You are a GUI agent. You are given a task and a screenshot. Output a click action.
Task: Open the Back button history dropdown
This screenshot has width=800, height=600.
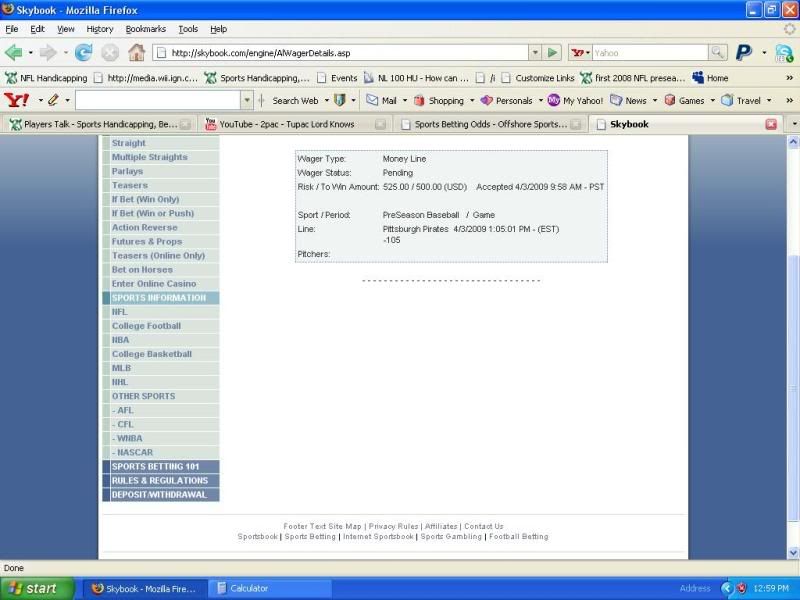31,53
